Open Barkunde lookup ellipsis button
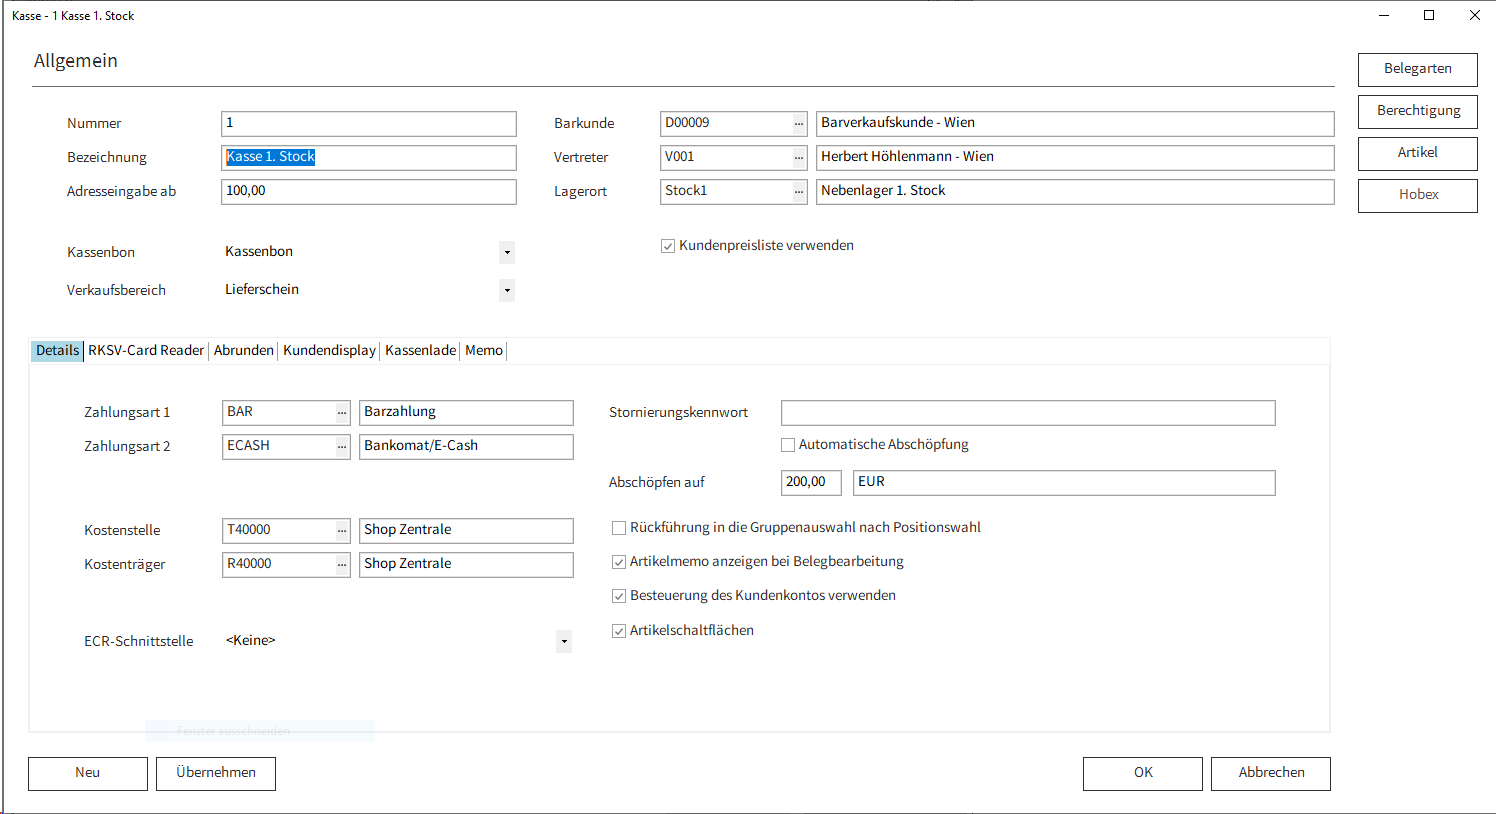This screenshot has height=814, width=1496. (x=799, y=124)
